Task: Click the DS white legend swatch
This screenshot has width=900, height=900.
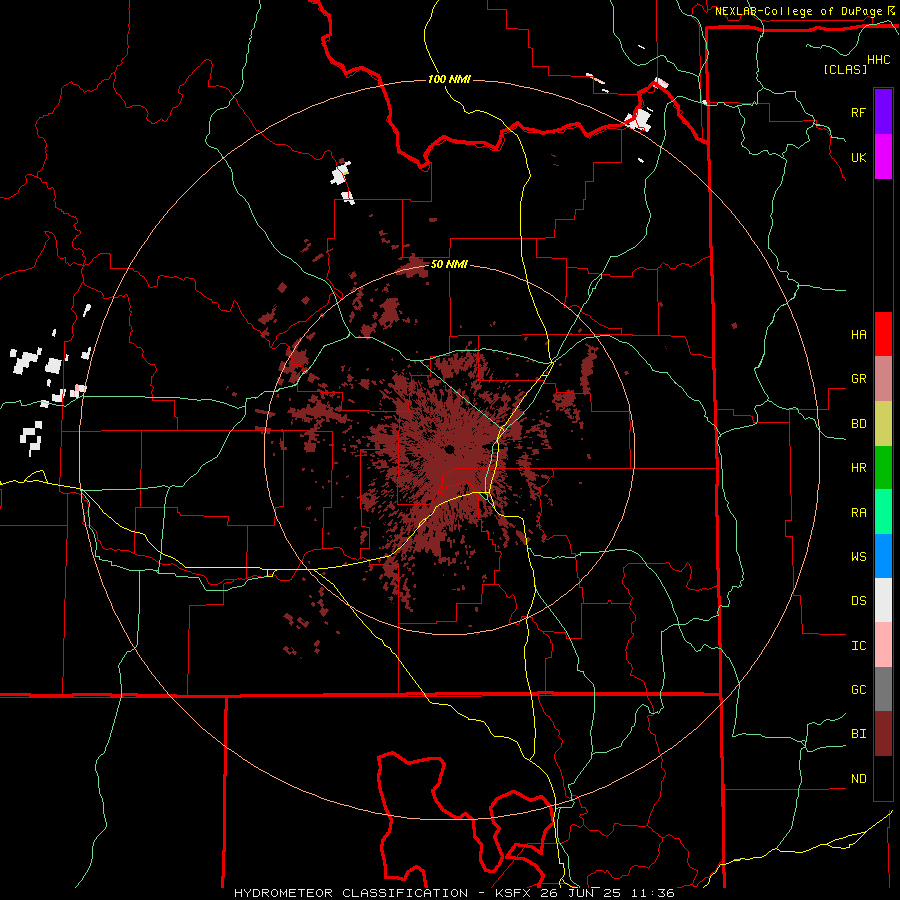Action: [x=883, y=600]
